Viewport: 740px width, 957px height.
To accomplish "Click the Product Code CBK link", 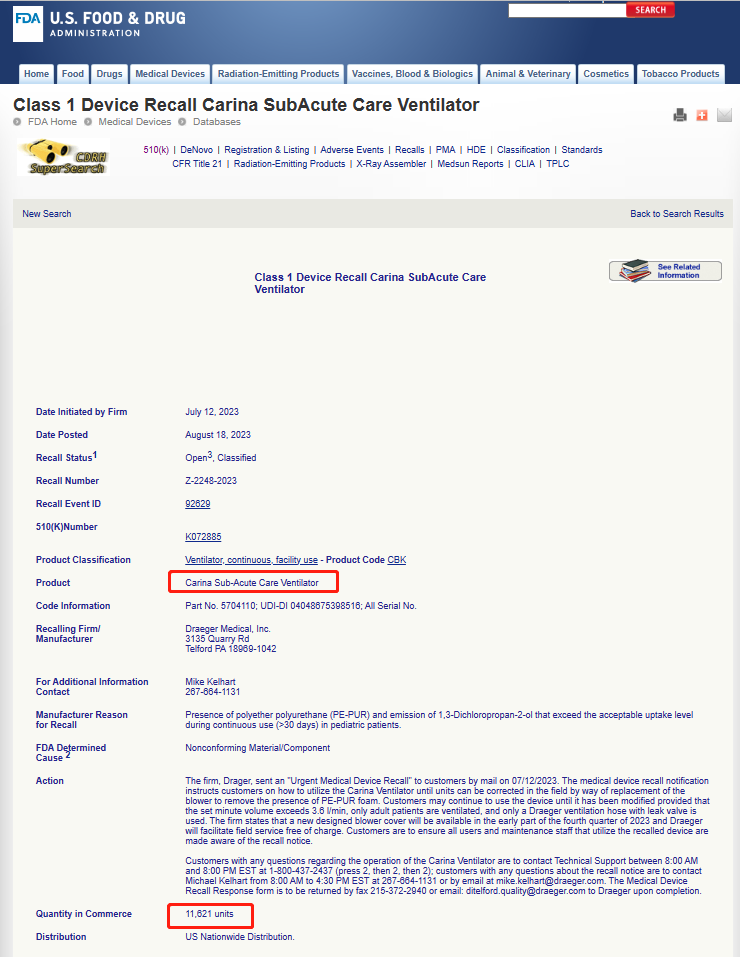I will [x=397, y=560].
